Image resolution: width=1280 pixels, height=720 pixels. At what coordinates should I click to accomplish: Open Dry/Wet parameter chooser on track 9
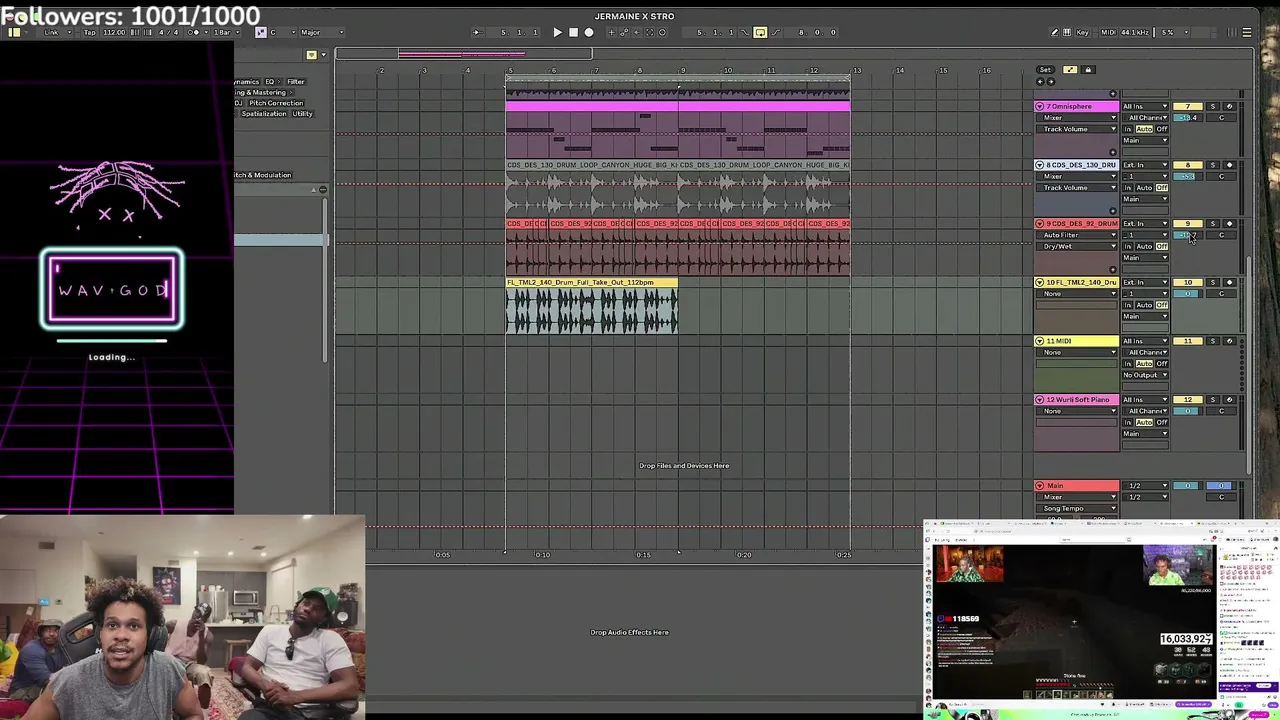(x=1078, y=246)
